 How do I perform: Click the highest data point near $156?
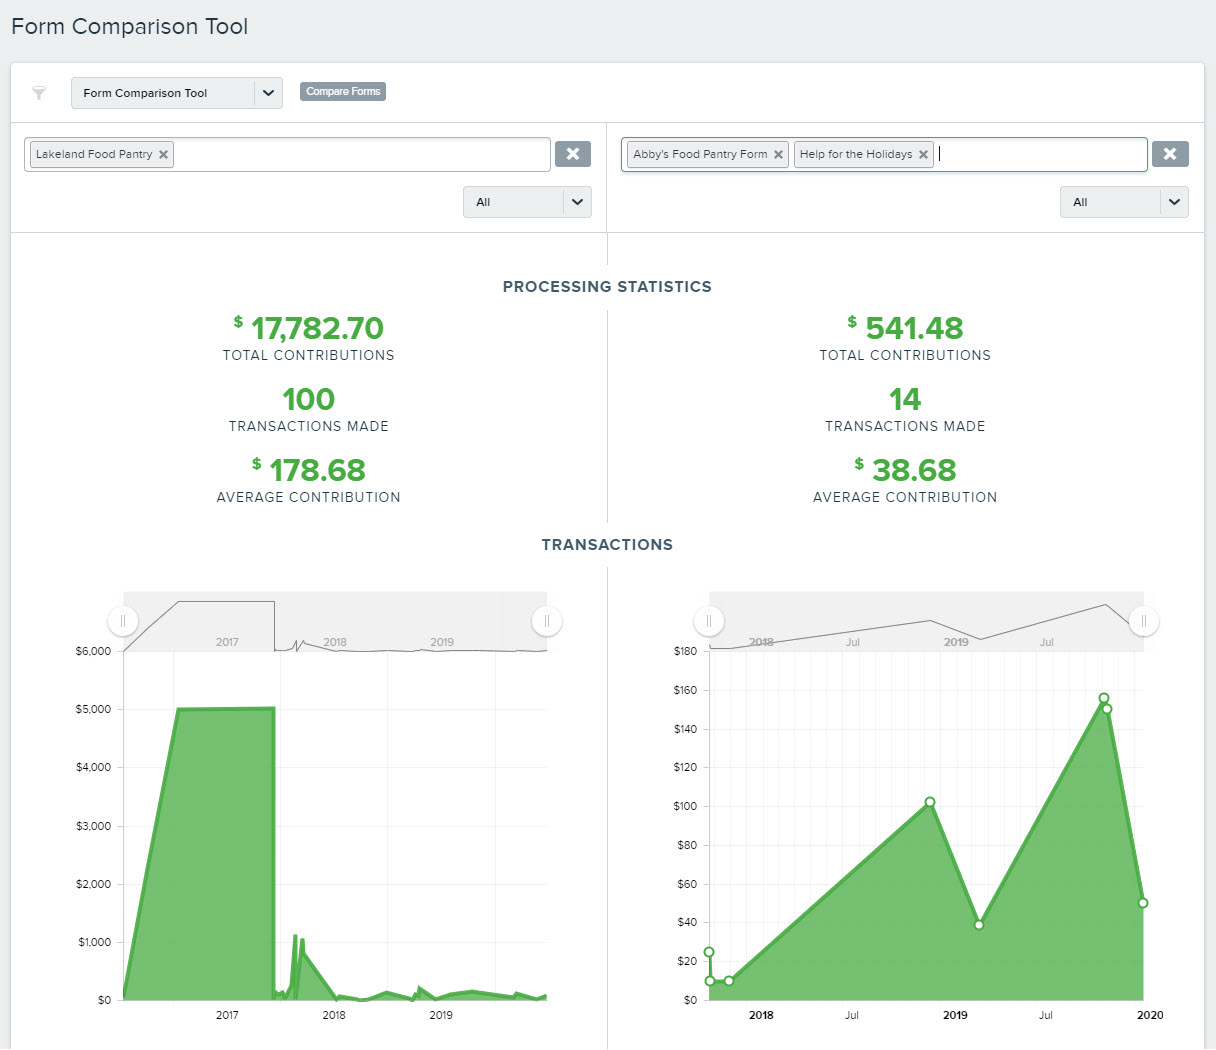(1104, 698)
